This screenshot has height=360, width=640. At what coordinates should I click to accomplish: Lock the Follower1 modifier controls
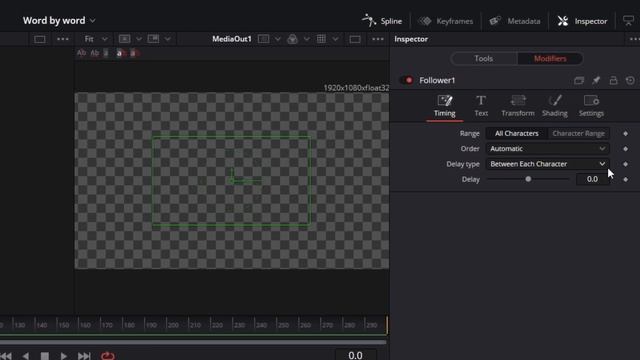click(x=613, y=80)
